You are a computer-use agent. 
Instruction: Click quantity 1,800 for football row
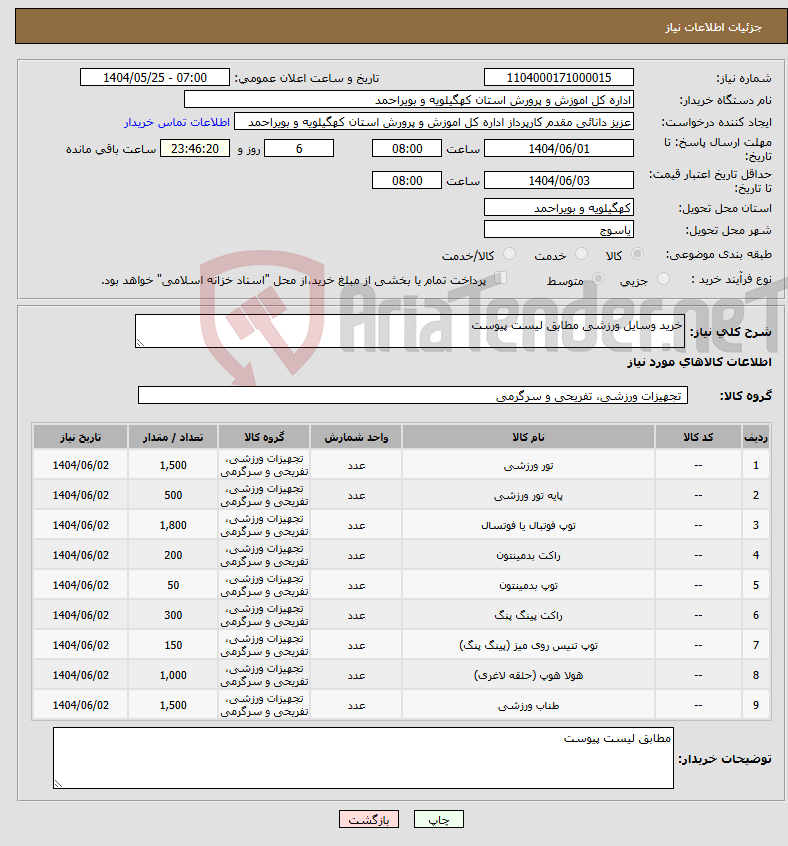click(x=173, y=525)
